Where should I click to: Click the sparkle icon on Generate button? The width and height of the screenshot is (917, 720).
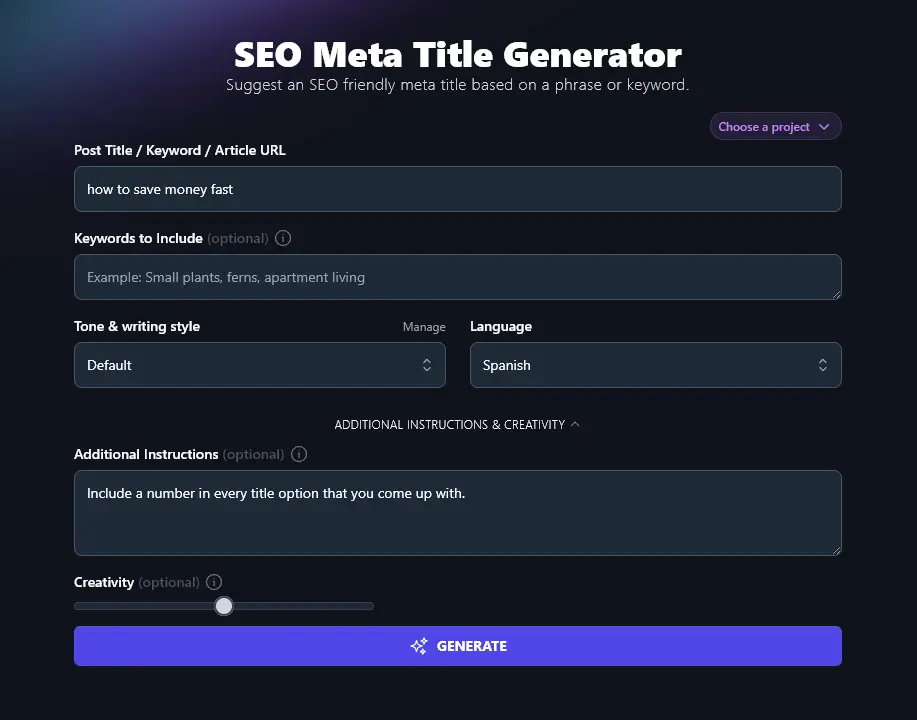[x=419, y=646]
